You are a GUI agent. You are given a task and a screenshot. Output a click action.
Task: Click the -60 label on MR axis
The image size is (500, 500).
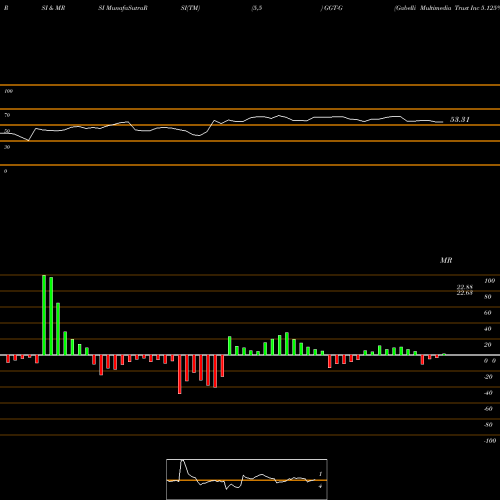click(488, 409)
